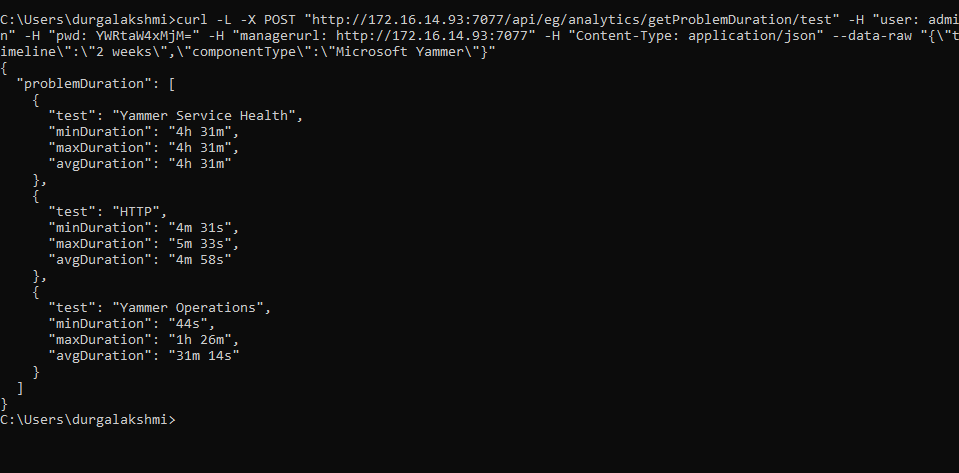
Task: Click the "Yammer Service Health" test value
Action: 207,116
